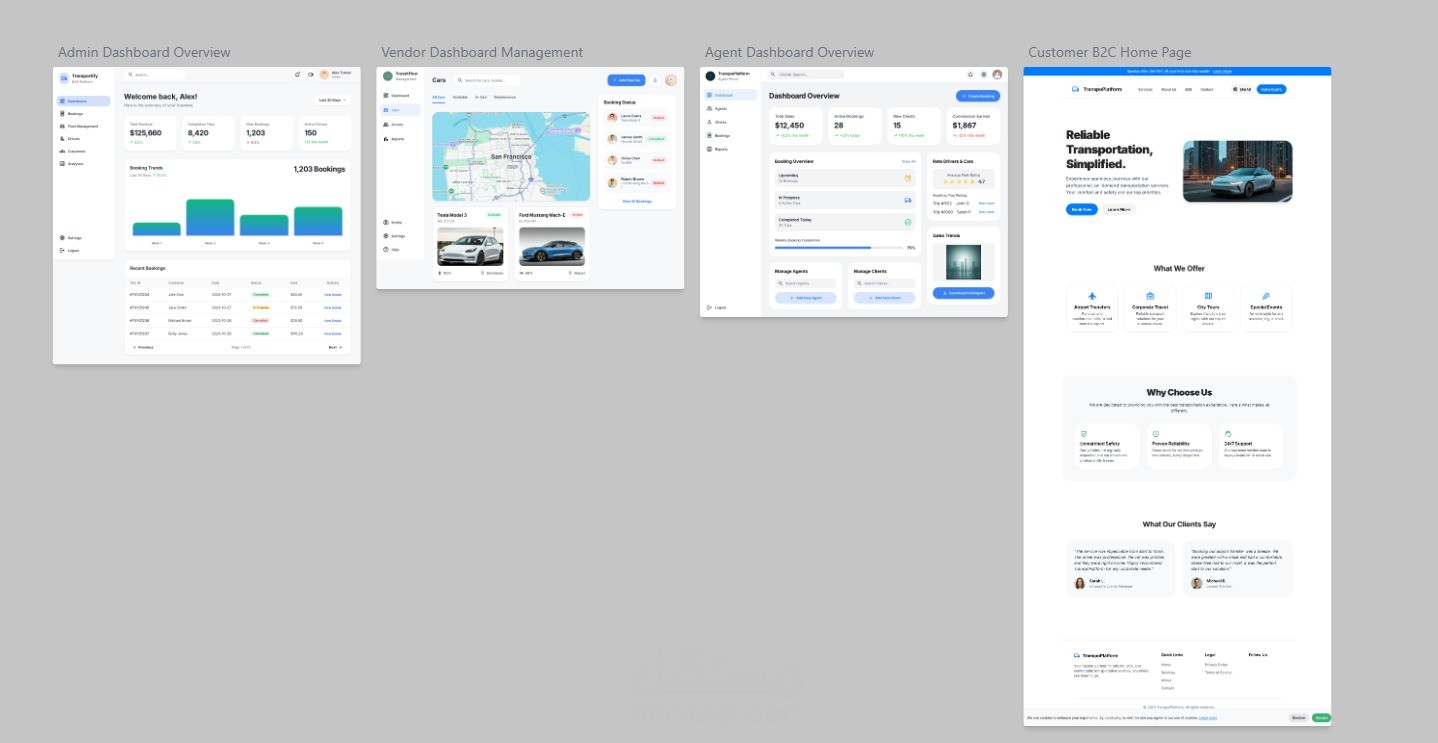This screenshot has width=1438, height=743.
Task: Select Dashboard icon in Vendor sidebar
Action: pos(385,95)
